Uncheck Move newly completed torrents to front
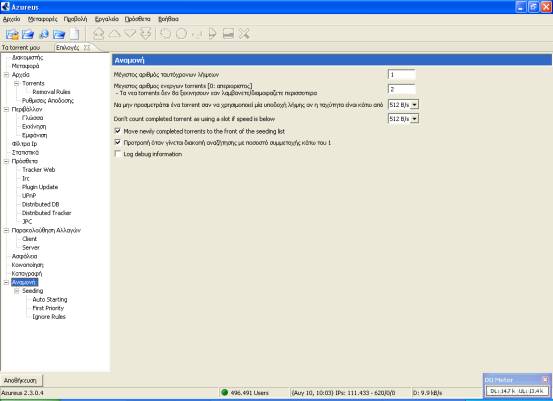 pos(118,131)
